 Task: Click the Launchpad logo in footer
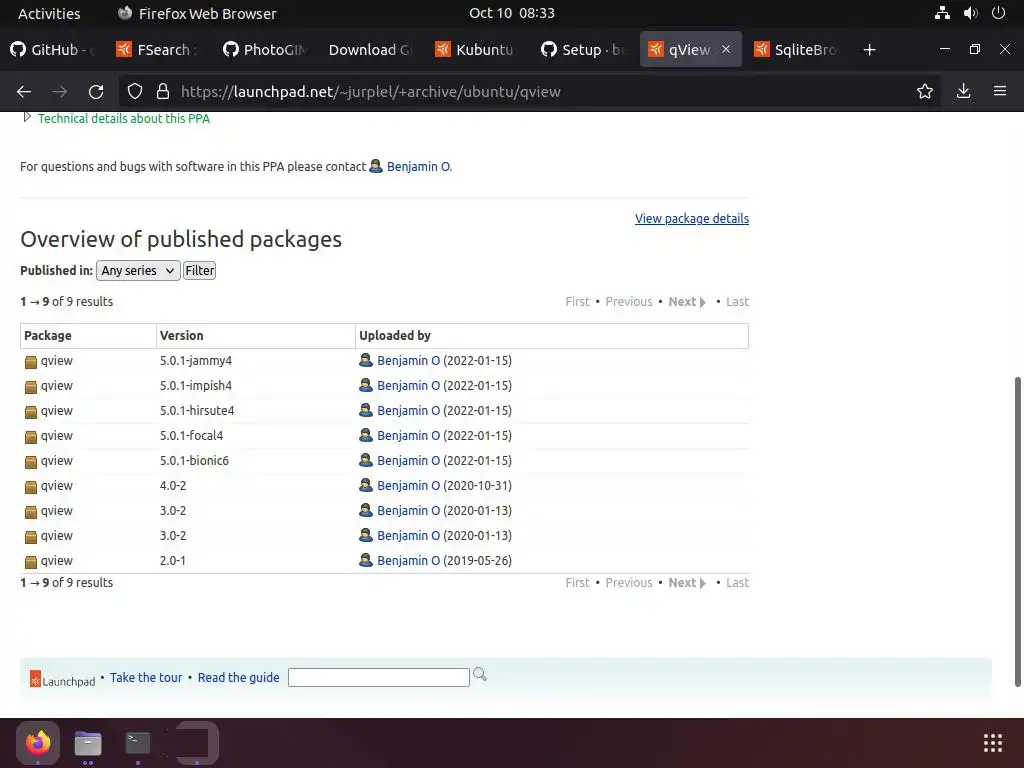point(63,679)
